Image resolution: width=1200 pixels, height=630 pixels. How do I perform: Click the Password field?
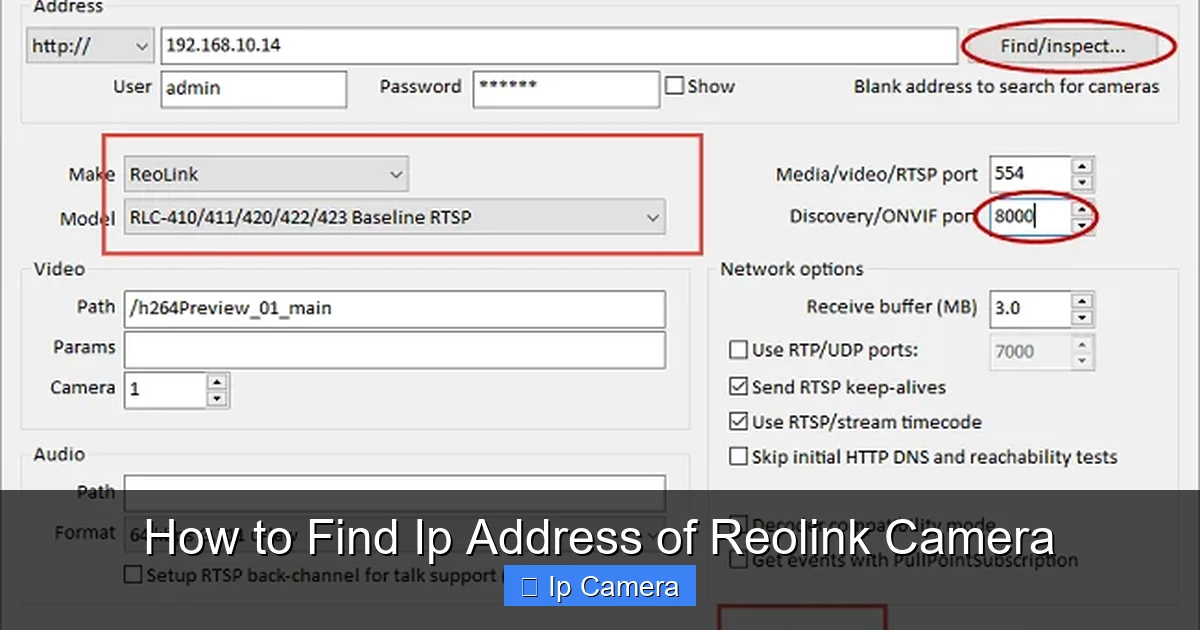[566, 88]
